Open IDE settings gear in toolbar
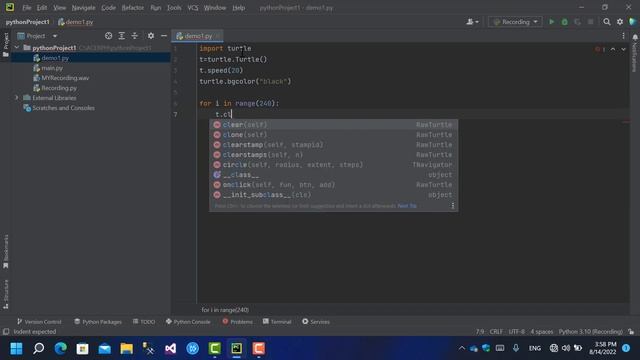The height and width of the screenshot is (360, 640). click(620, 22)
